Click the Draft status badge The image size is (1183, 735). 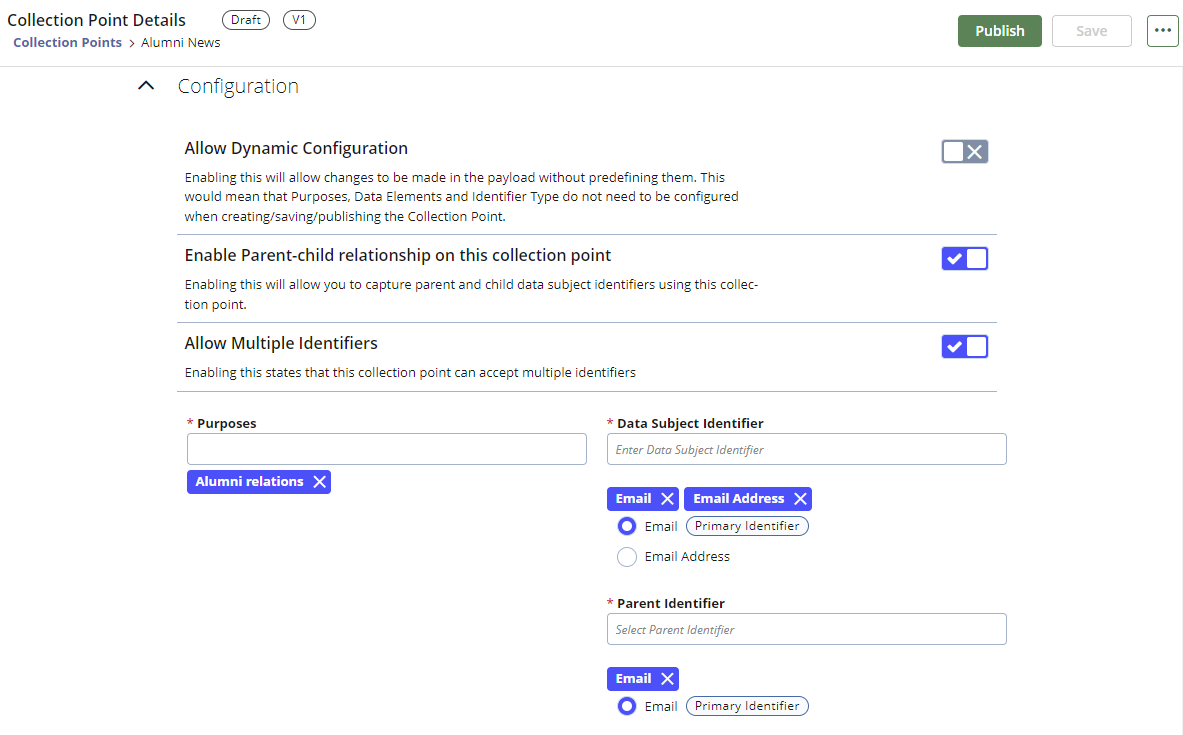245,19
